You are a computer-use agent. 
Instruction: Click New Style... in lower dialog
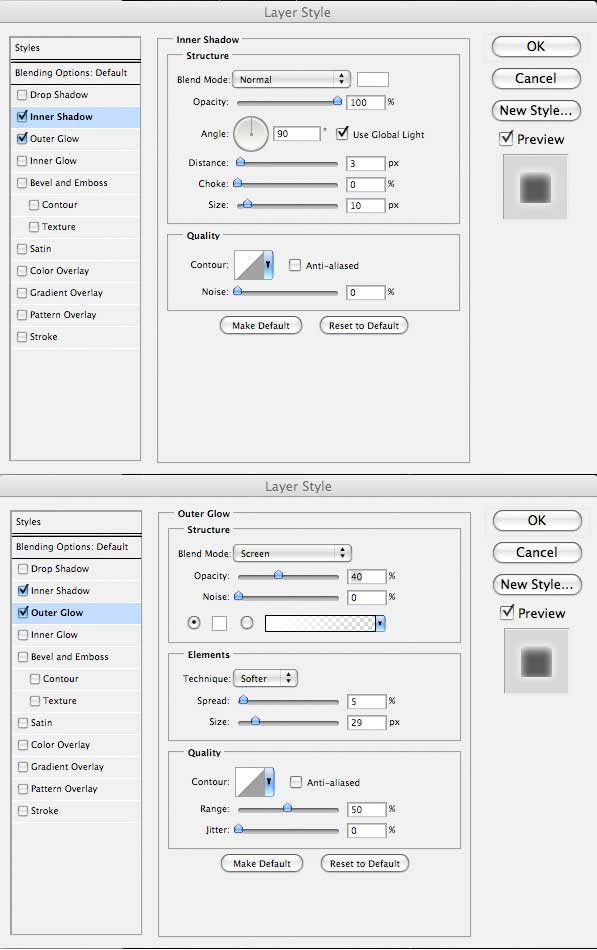pyautogui.click(x=537, y=585)
